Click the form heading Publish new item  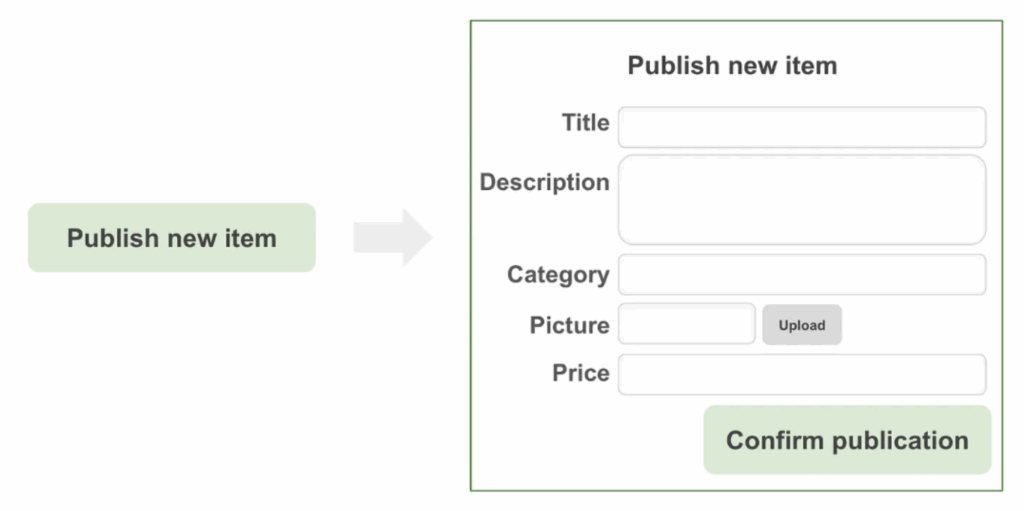(732, 66)
